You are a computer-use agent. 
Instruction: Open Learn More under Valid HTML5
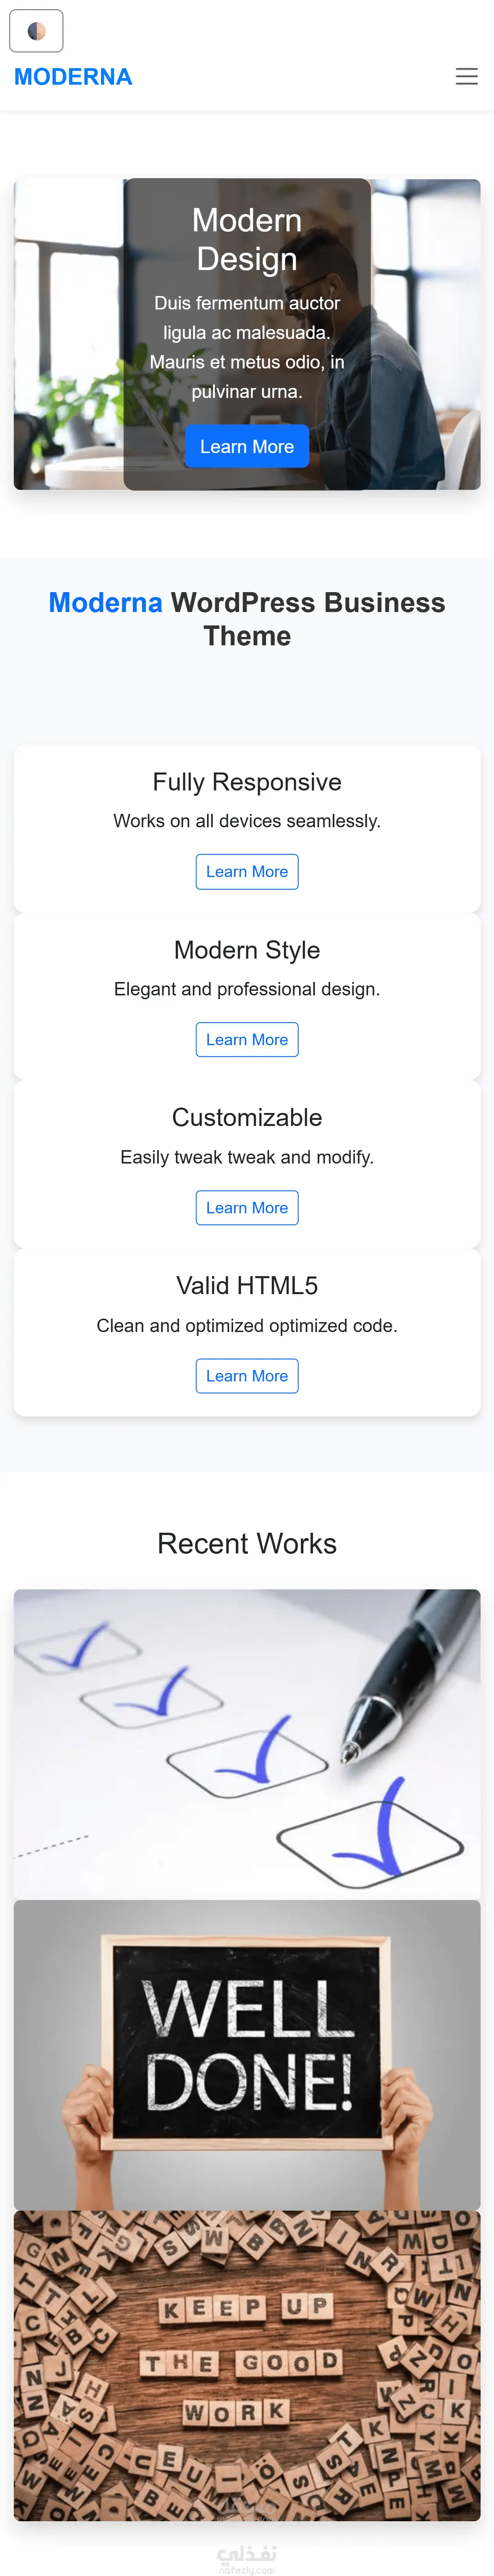pyautogui.click(x=247, y=1376)
